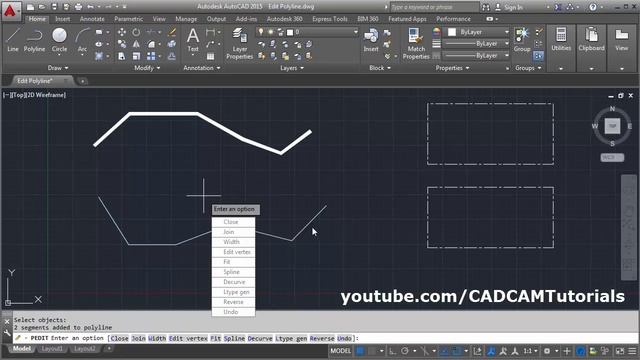Image resolution: width=640 pixels, height=360 pixels.
Task: Click the Plot print icon
Action: coord(78,7)
